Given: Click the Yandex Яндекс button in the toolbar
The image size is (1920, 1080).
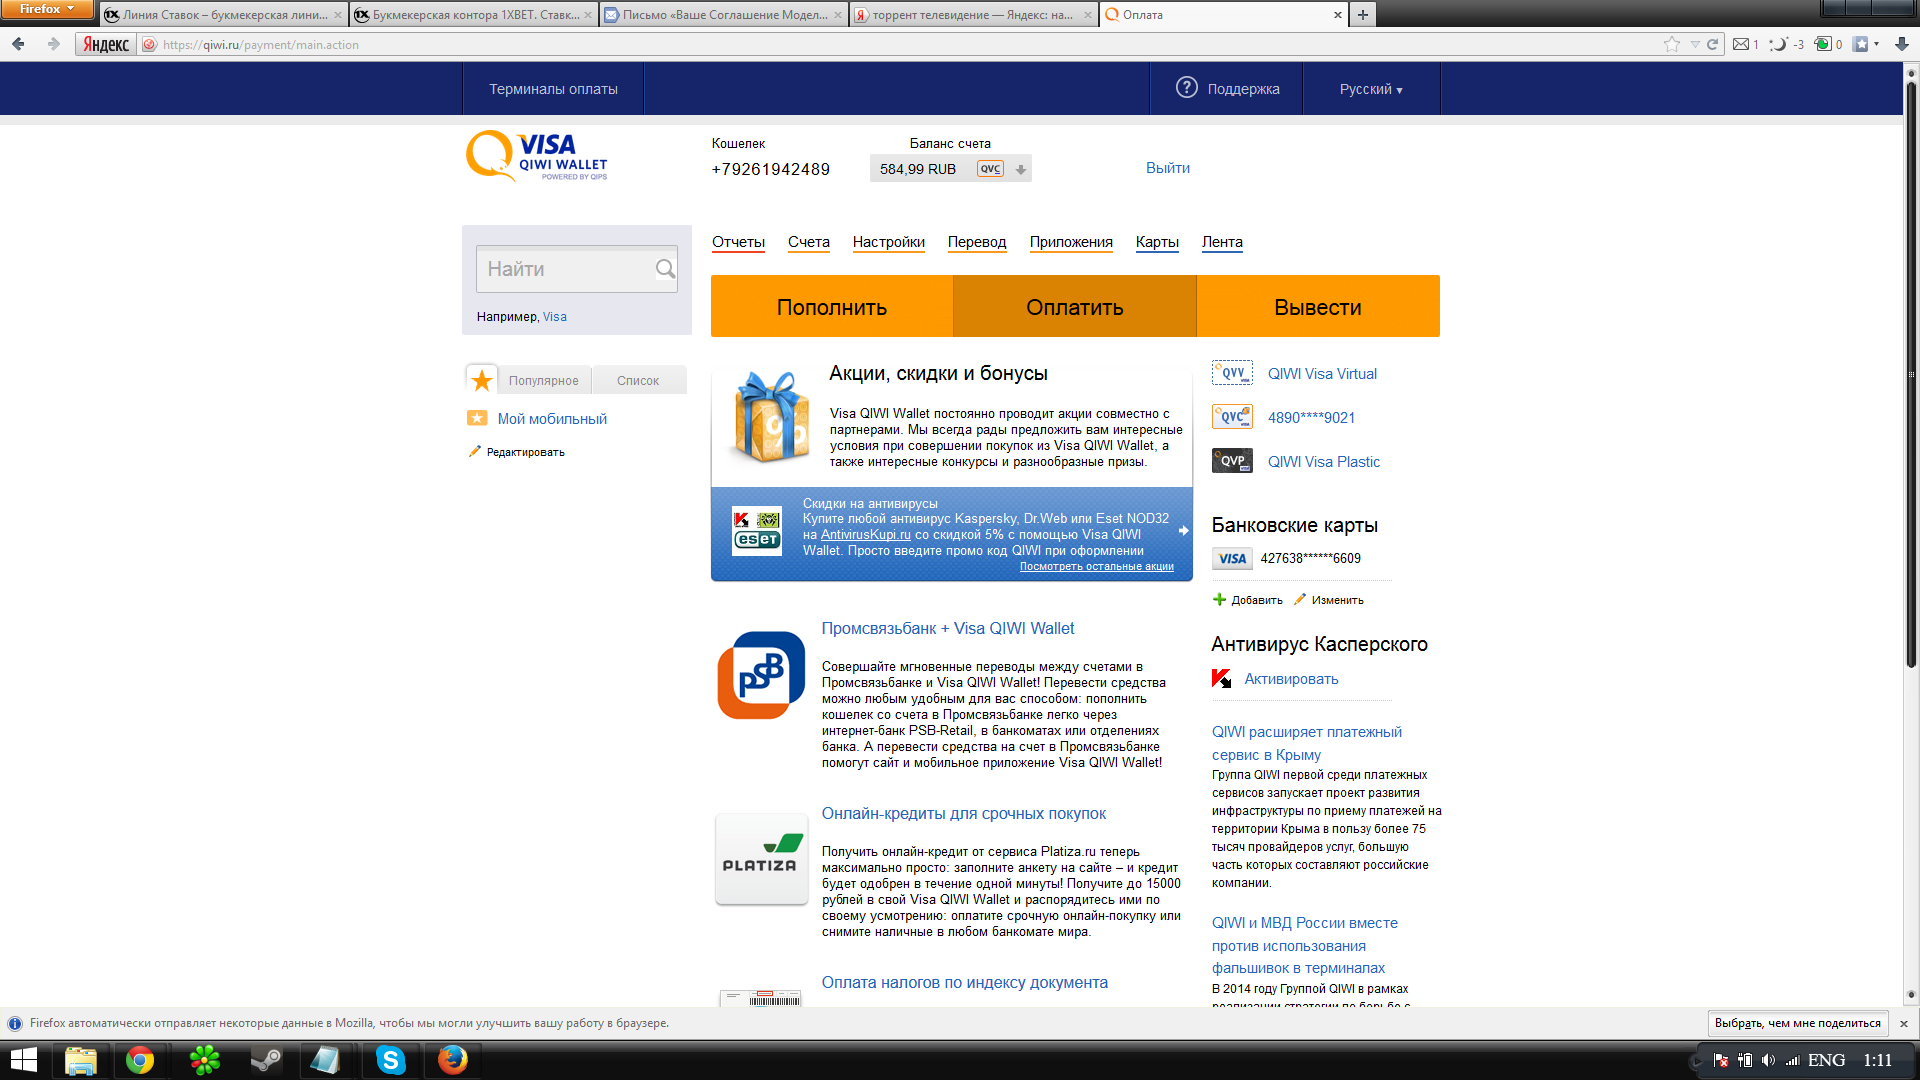Looking at the screenshot, I should [105, 44].
